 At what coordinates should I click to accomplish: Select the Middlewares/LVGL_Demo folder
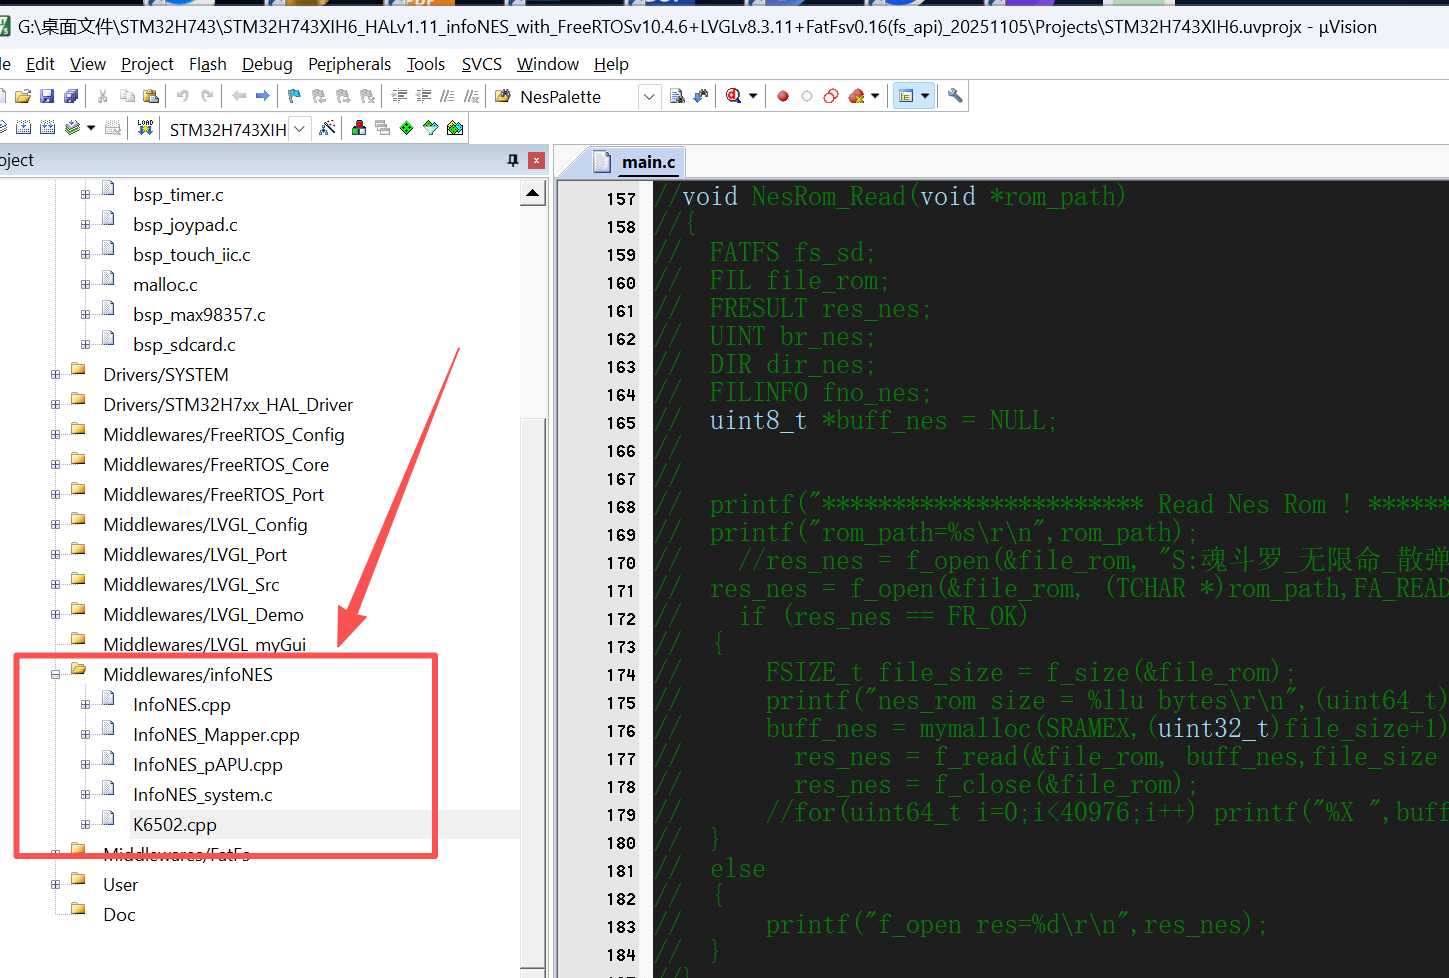(203, 615)
